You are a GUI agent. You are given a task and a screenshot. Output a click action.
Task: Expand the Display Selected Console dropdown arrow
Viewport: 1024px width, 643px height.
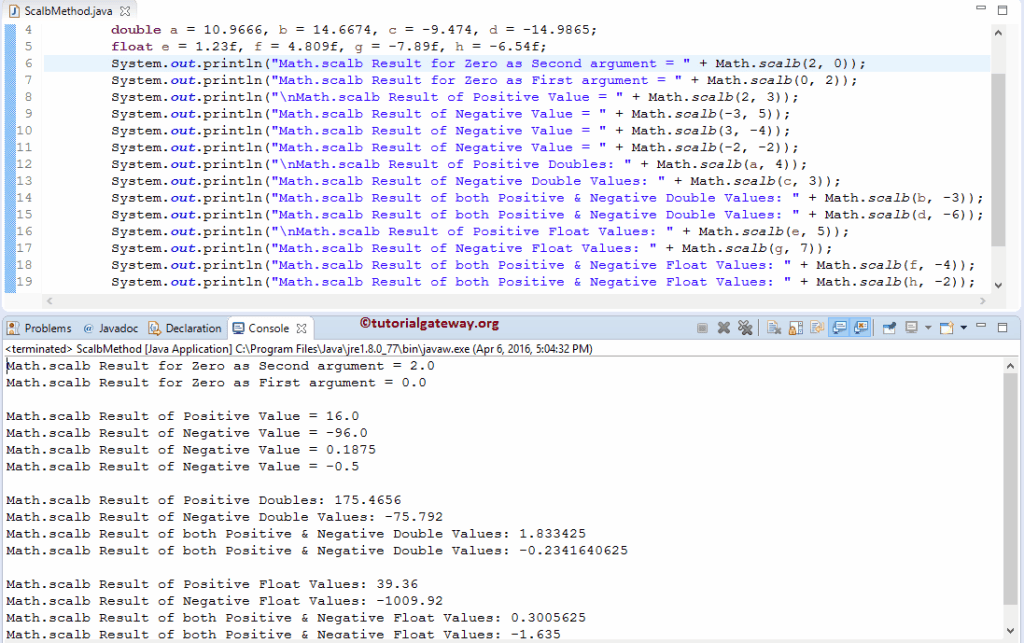coord(927,328)
